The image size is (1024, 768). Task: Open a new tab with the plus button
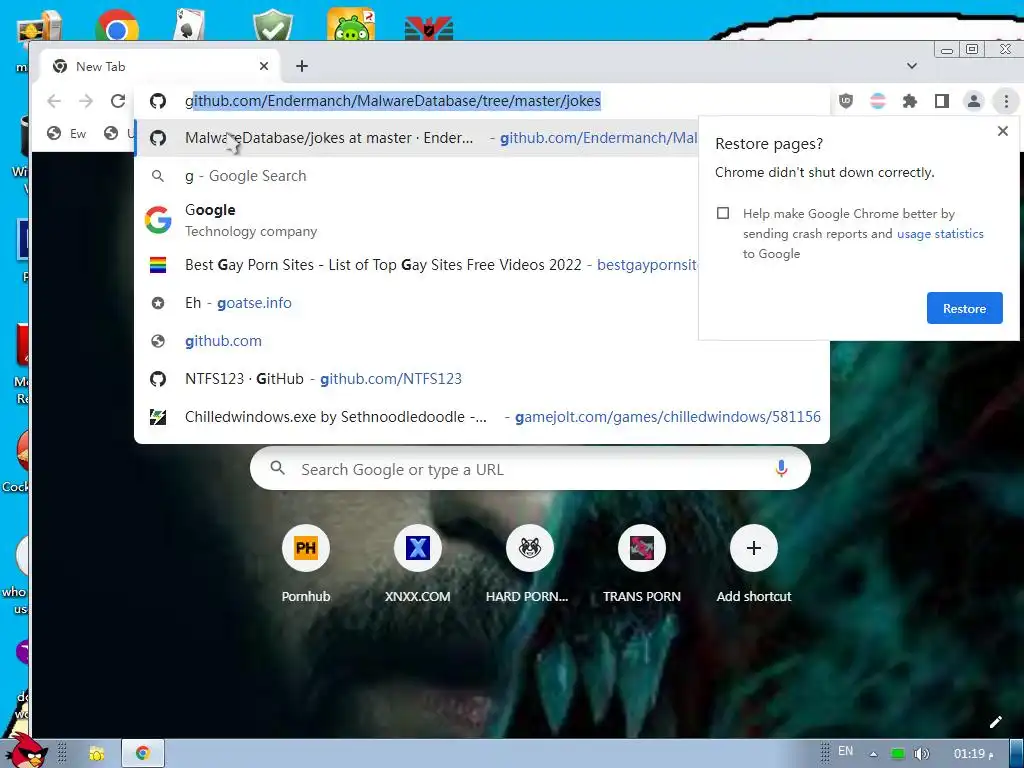pyautogui.click(x=302, y=66)
